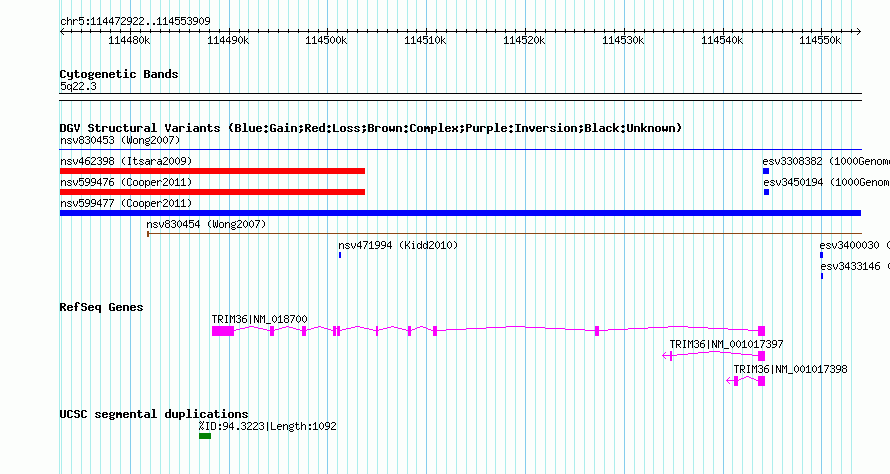Screen dimensions: 890x474
Task: Select the nsv462398 red loss bar
Action: 212,171
